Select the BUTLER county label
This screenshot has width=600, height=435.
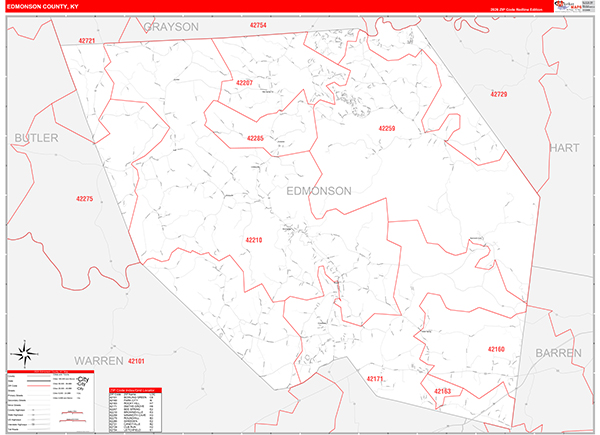click(36, 138)
